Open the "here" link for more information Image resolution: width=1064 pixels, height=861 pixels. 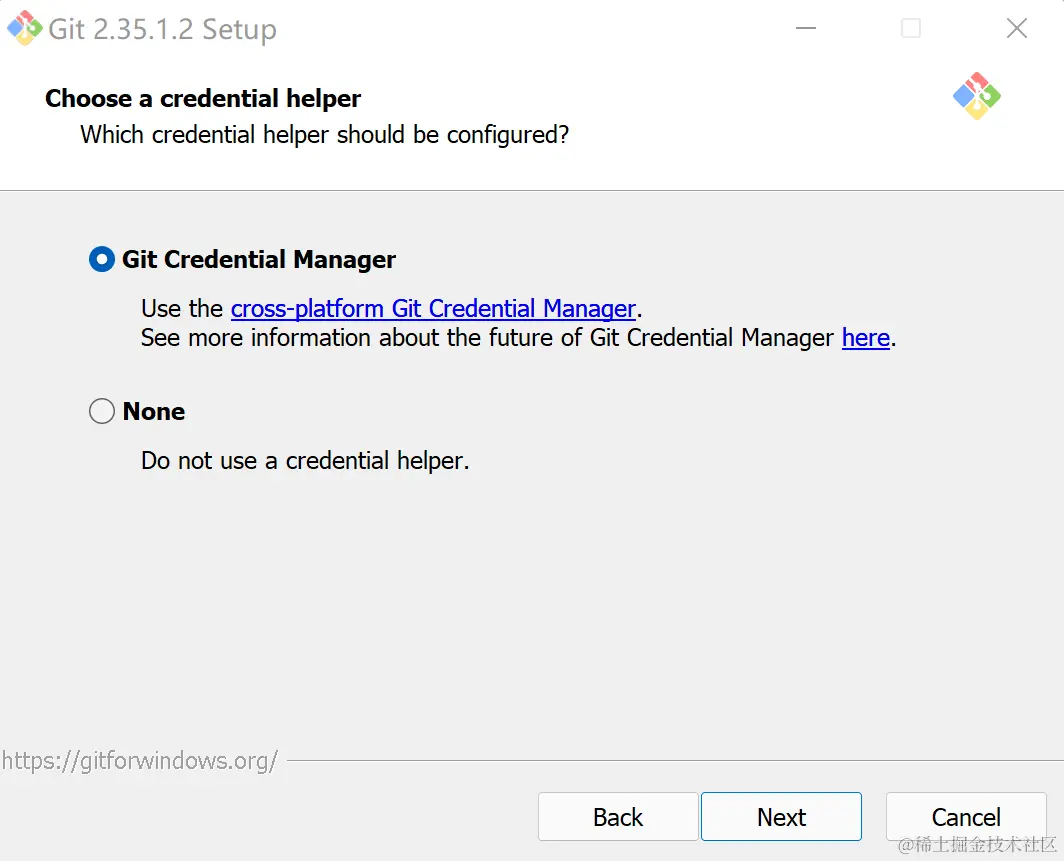point(865,338)
